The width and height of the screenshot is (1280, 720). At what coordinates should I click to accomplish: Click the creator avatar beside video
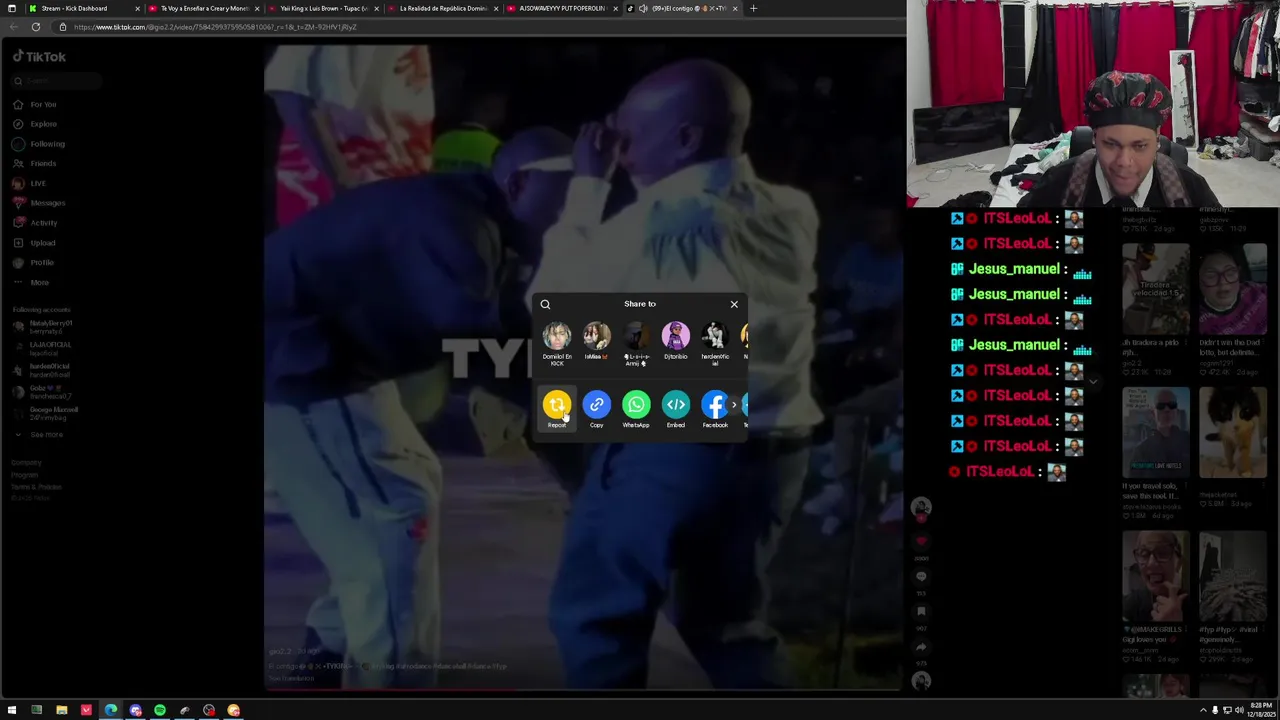(x=921, y=508)
